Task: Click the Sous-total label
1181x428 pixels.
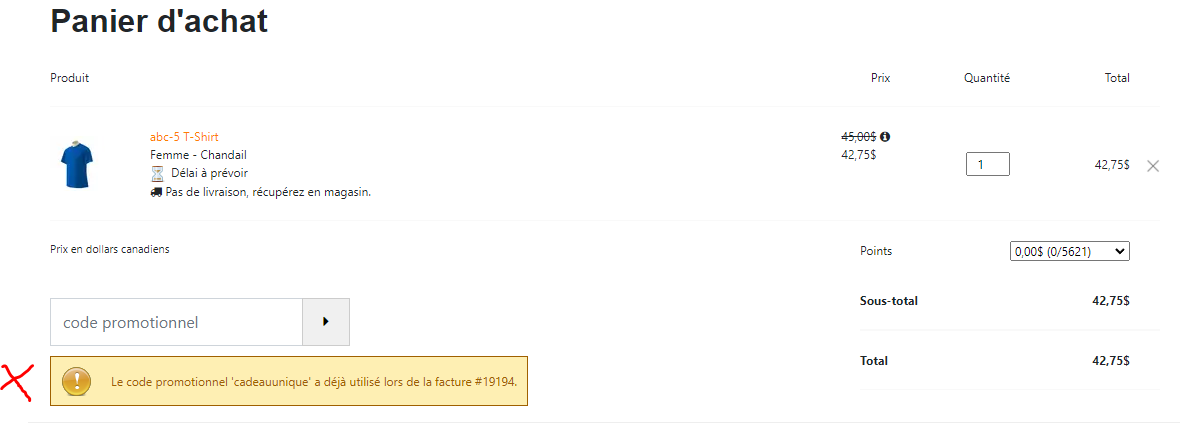Action: click(x=889, y=301)
